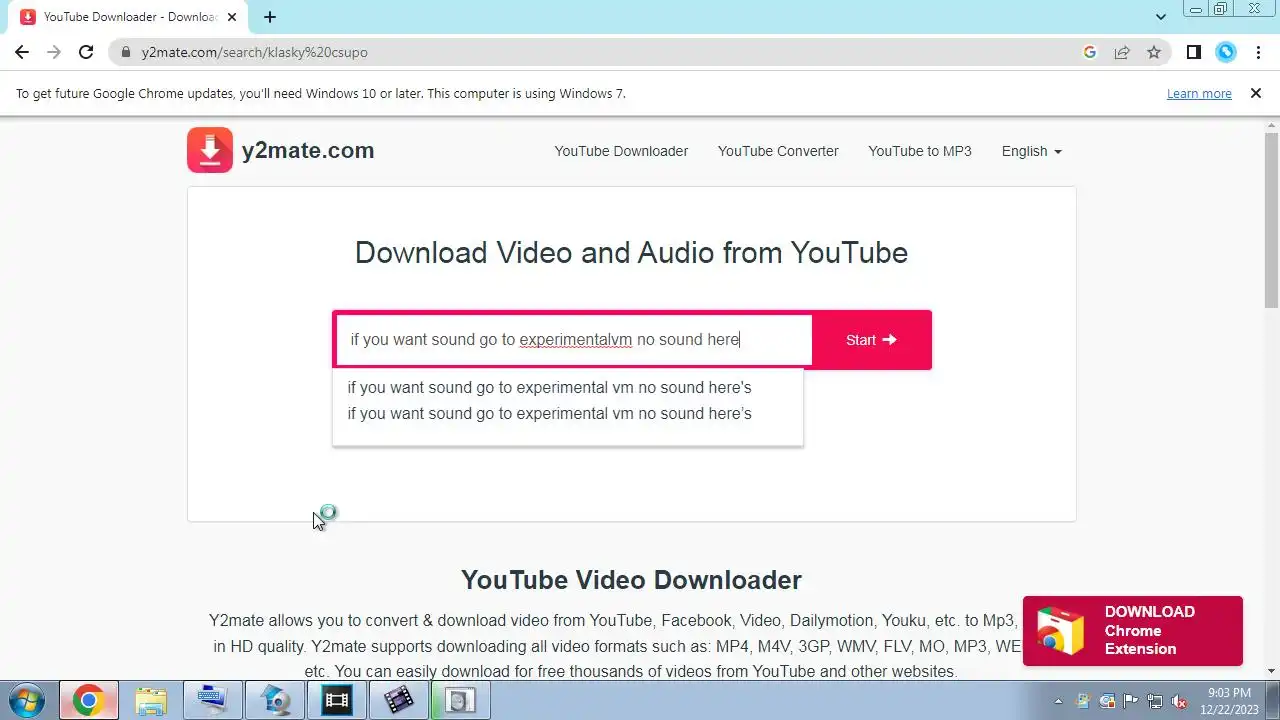Click the y2mate red download logo
This screenshot has height=720, width=1280.
coord(210,150)
